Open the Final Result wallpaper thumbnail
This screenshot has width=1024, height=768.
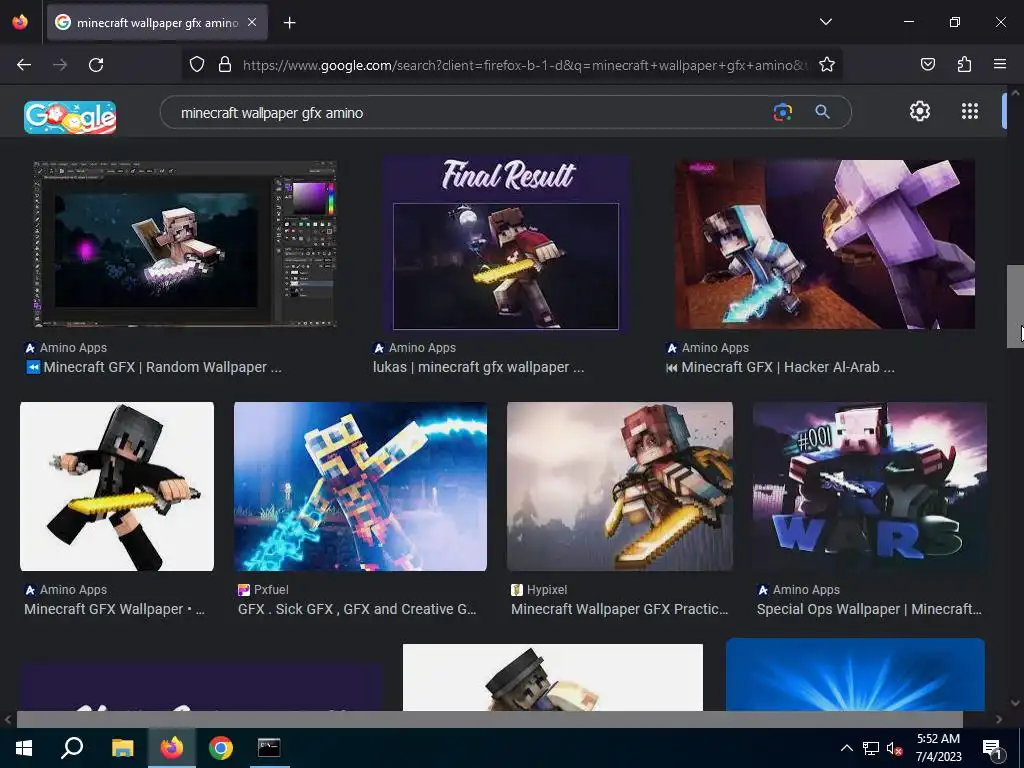click(x=506, y=244)
